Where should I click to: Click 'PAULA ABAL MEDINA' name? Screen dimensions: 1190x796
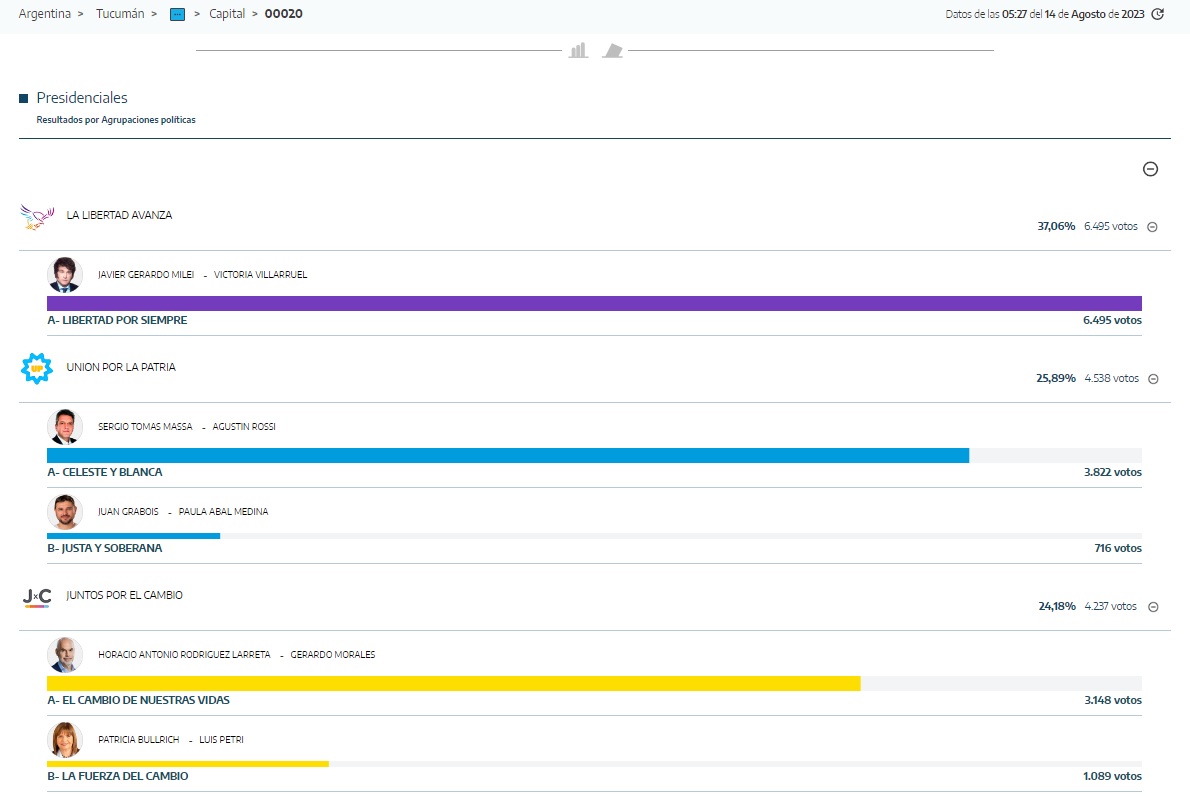click(x=223, y=512)
